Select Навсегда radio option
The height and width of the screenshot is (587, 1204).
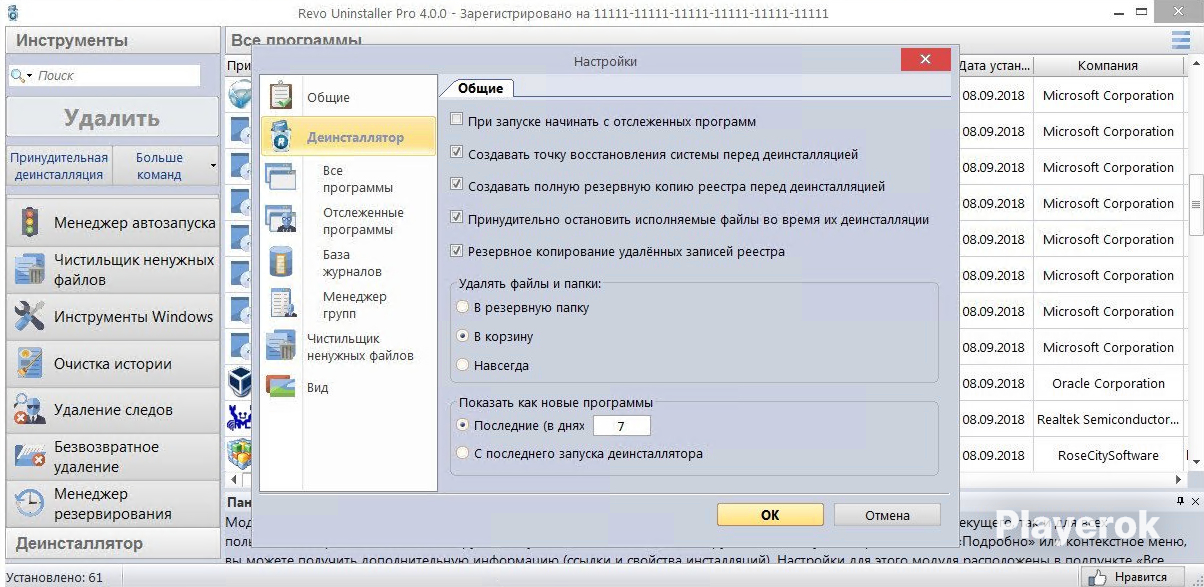tap(462, 365)
